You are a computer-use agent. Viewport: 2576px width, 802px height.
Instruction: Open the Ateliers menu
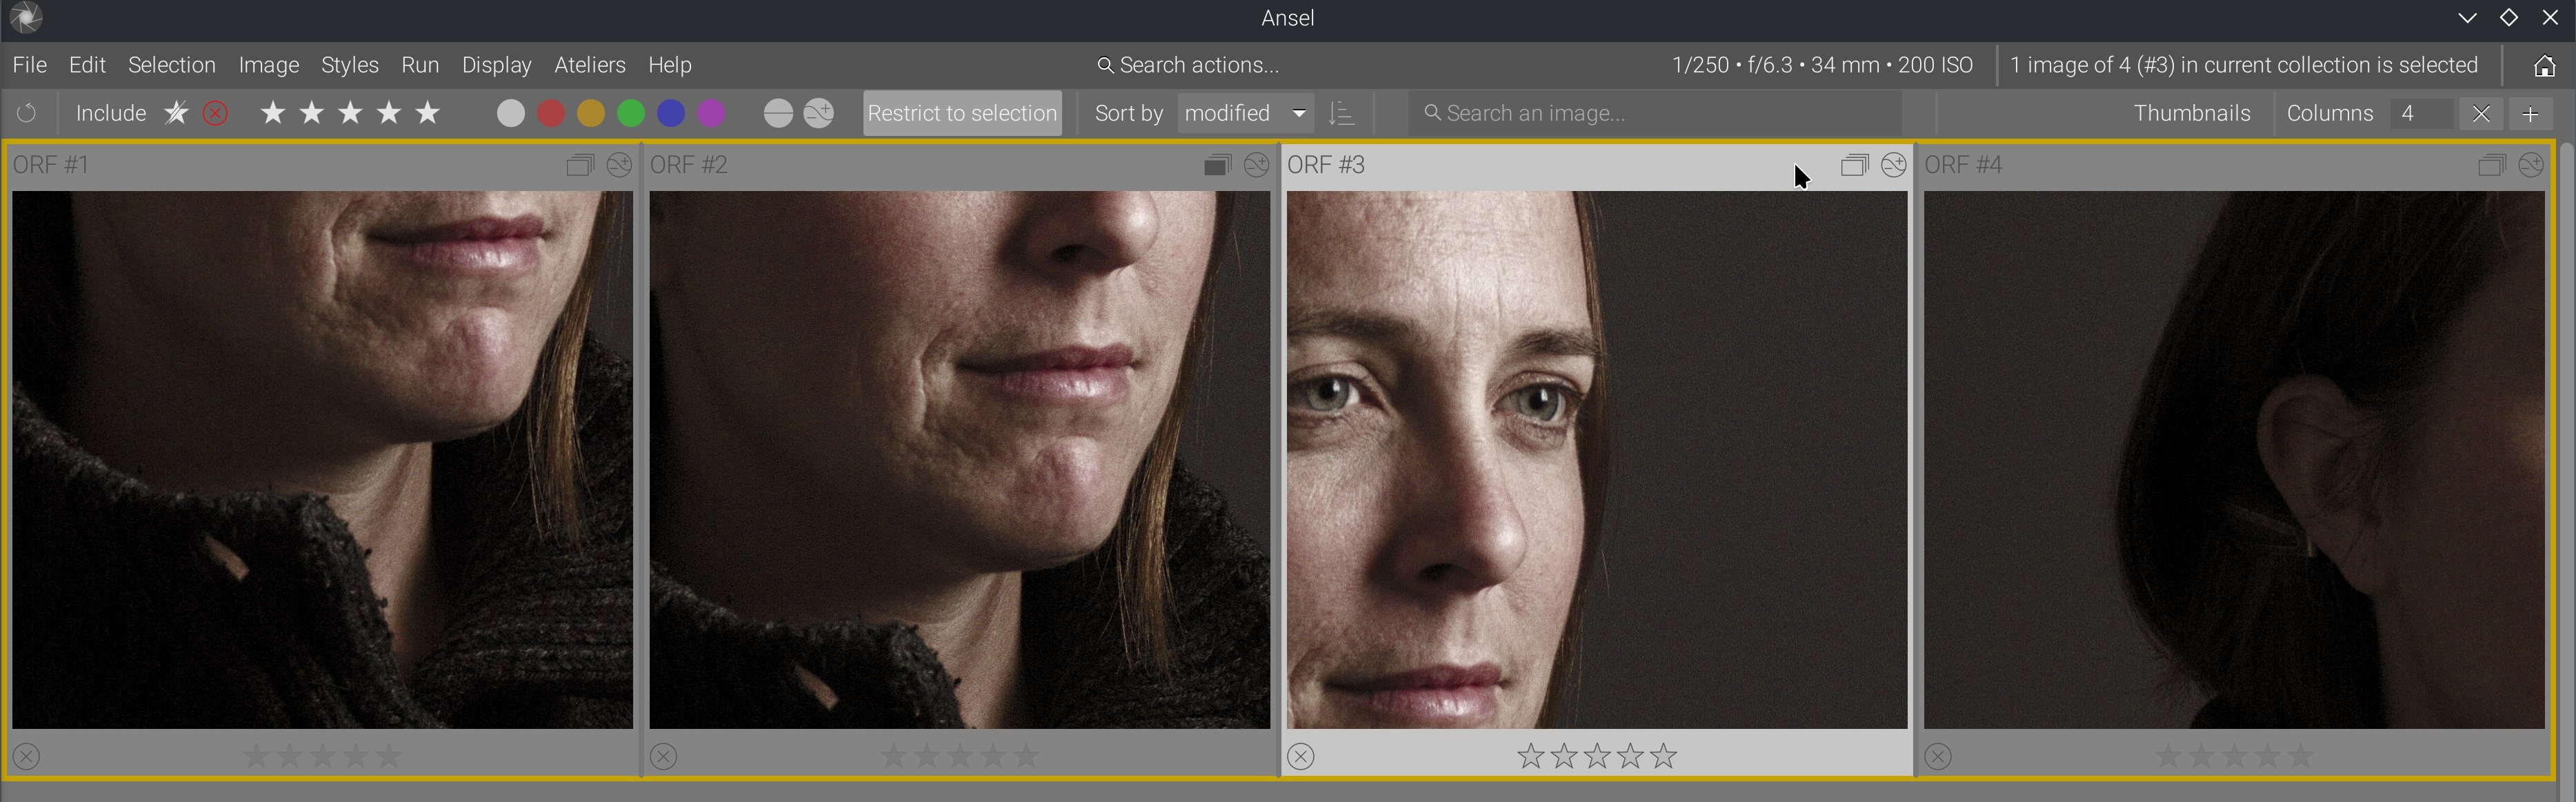click(x=590, y=66)
